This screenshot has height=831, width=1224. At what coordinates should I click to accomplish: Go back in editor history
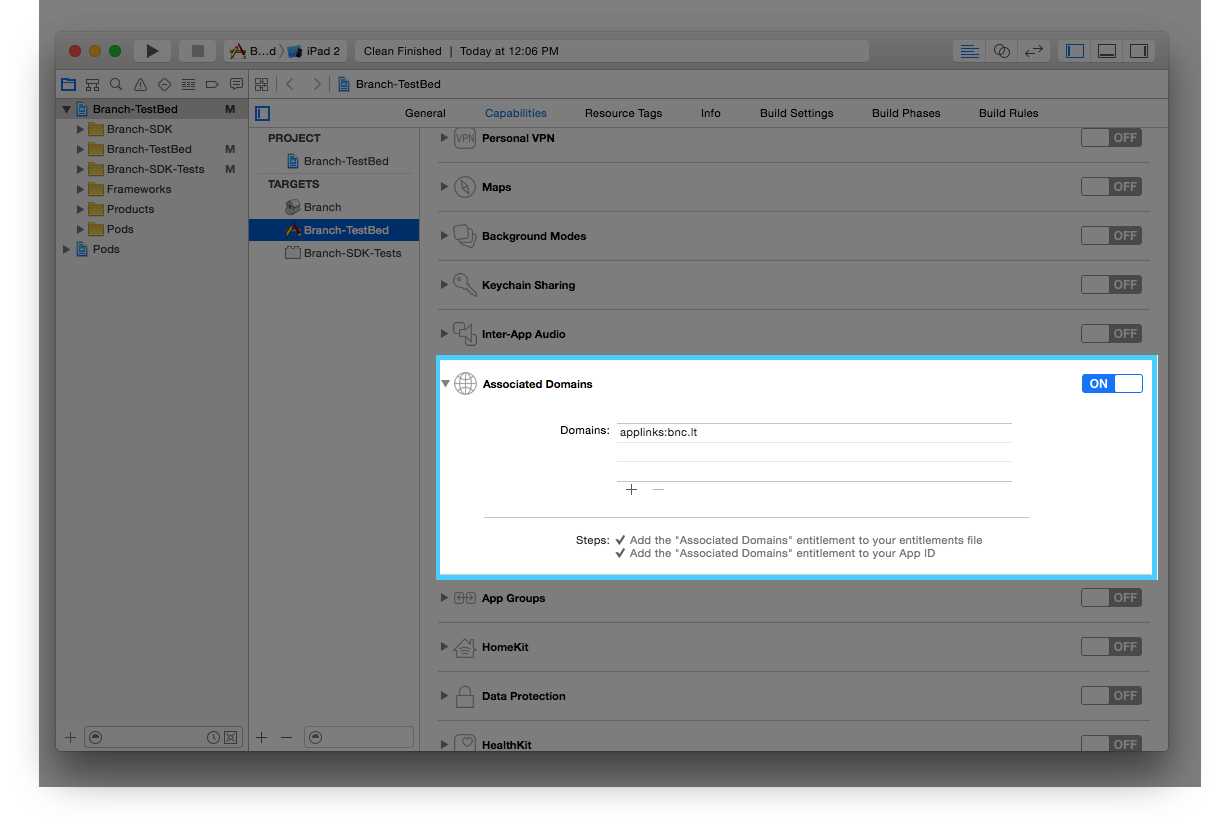[290, 84]
